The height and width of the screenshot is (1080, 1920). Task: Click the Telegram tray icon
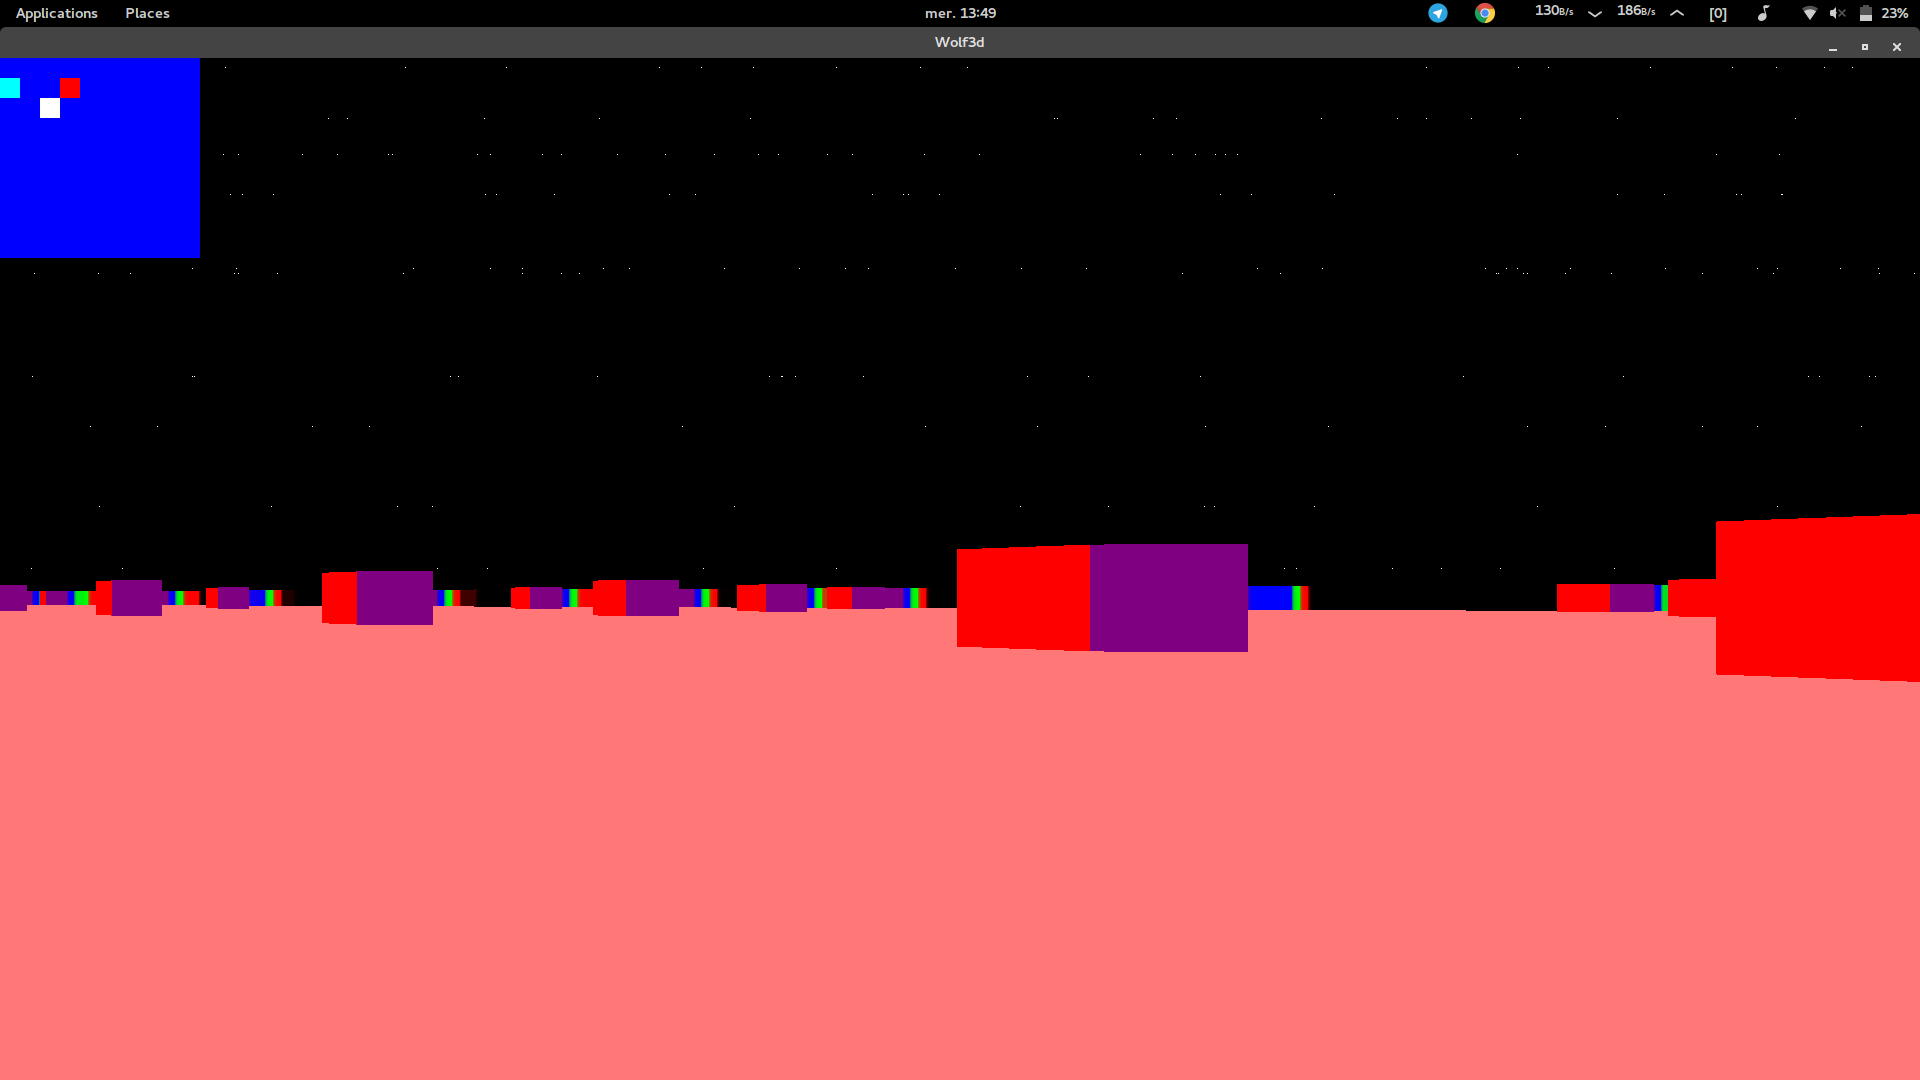(x=1438, y=13)
